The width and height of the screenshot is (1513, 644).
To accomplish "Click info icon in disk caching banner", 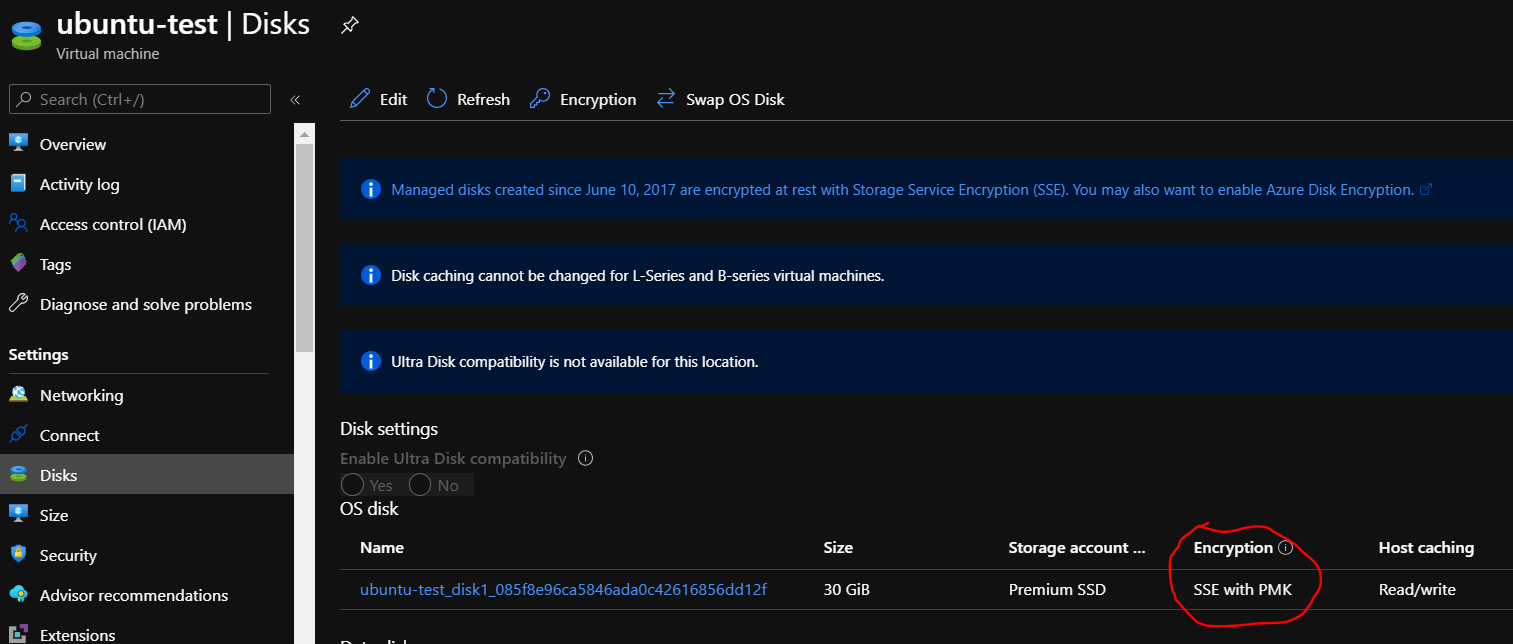I will click(x=371, y=275).
